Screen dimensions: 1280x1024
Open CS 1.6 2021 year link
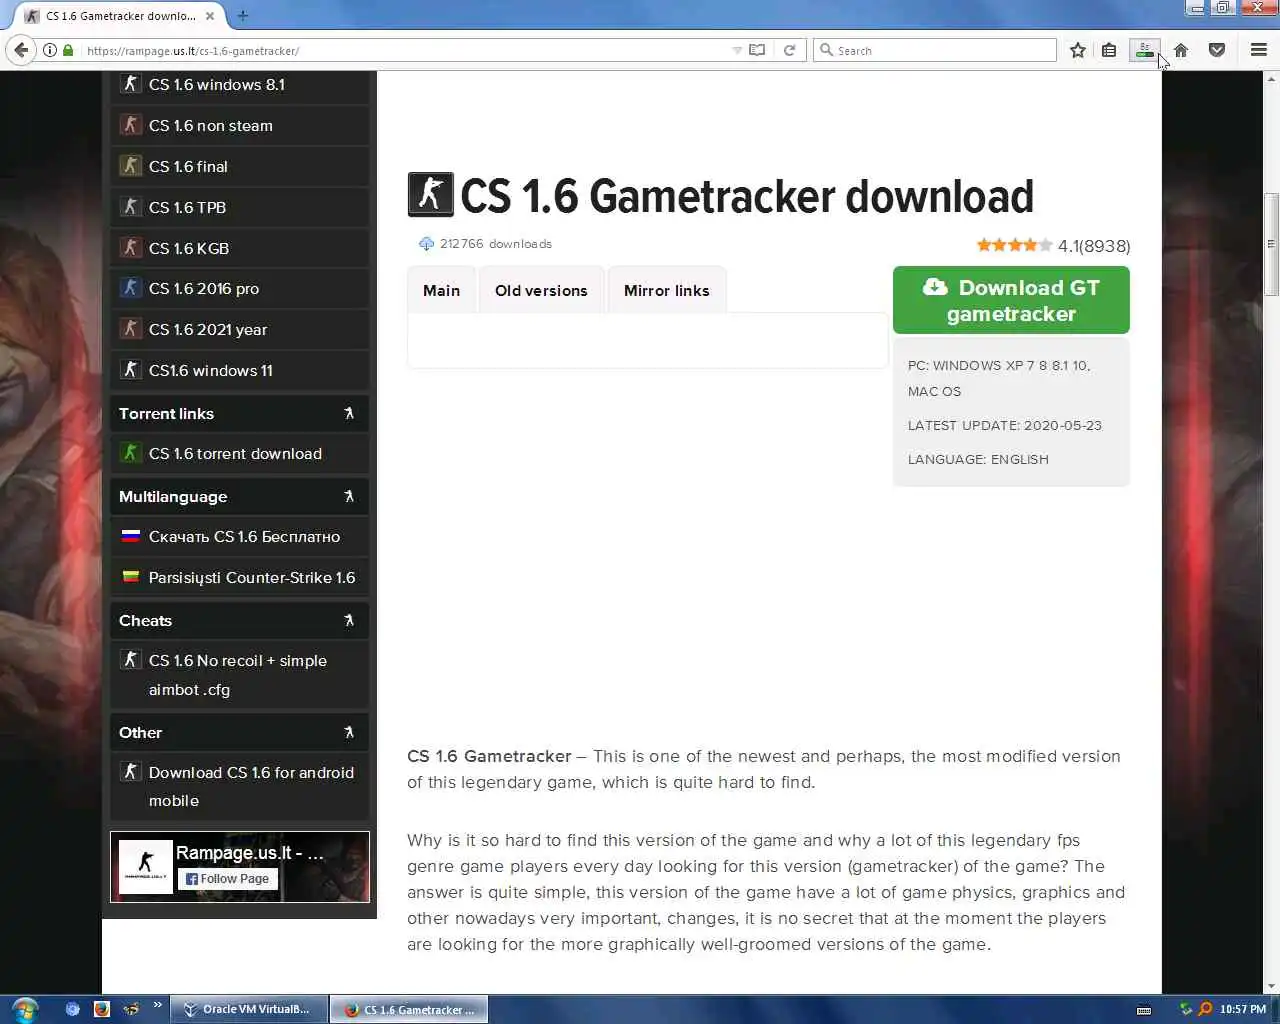click(208, 330)
